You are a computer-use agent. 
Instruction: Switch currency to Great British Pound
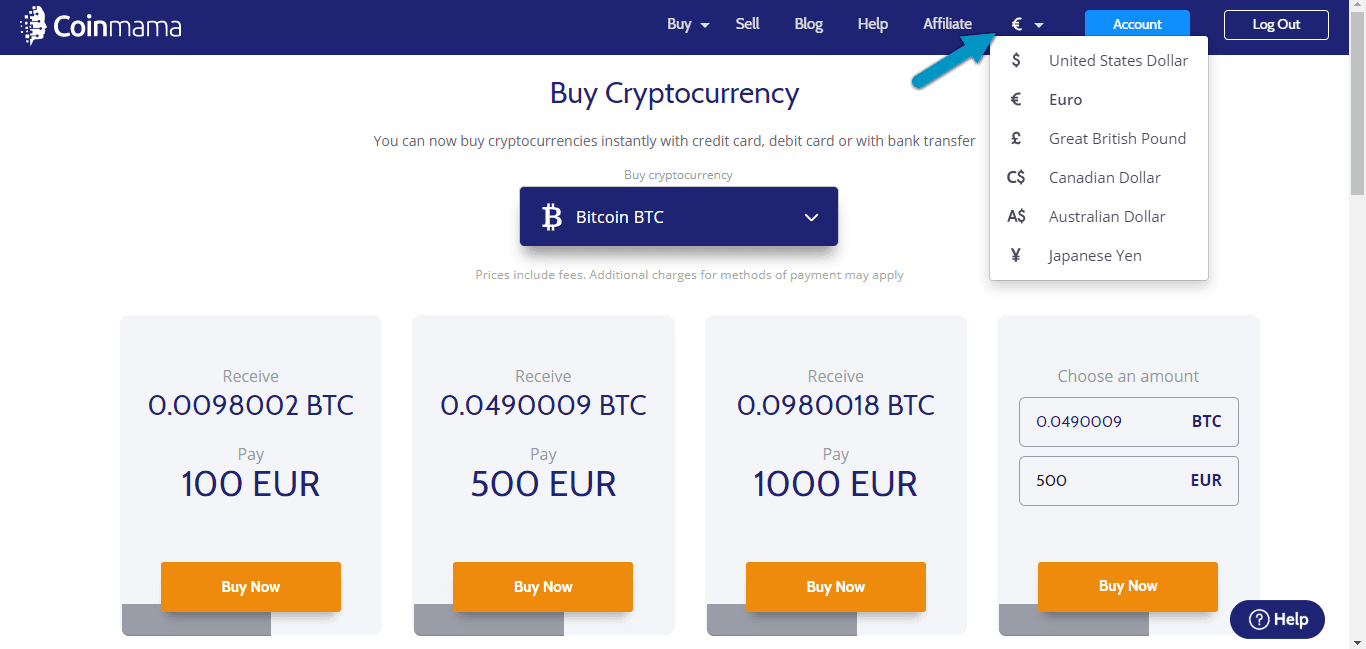pos(1117,138)
